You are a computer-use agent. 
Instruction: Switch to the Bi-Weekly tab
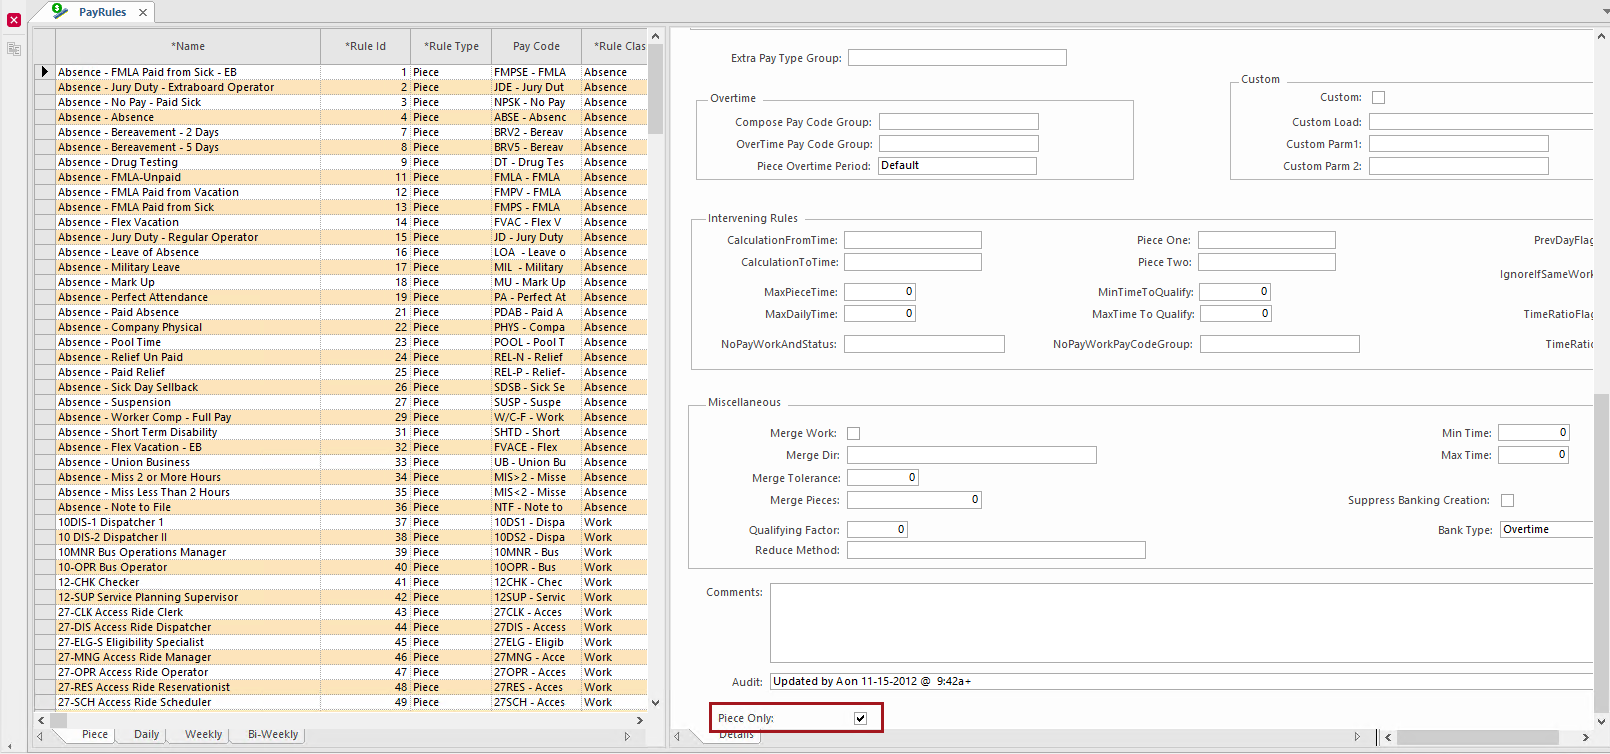(273, 734)
